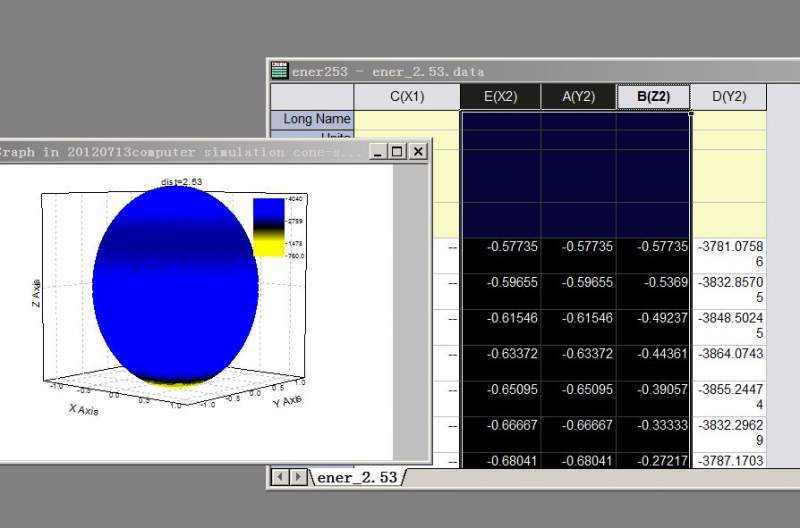The height and width of the screenshot is (528, 800).
Task: Click the 2789 legend scale value
Action: tap(296, 221)
